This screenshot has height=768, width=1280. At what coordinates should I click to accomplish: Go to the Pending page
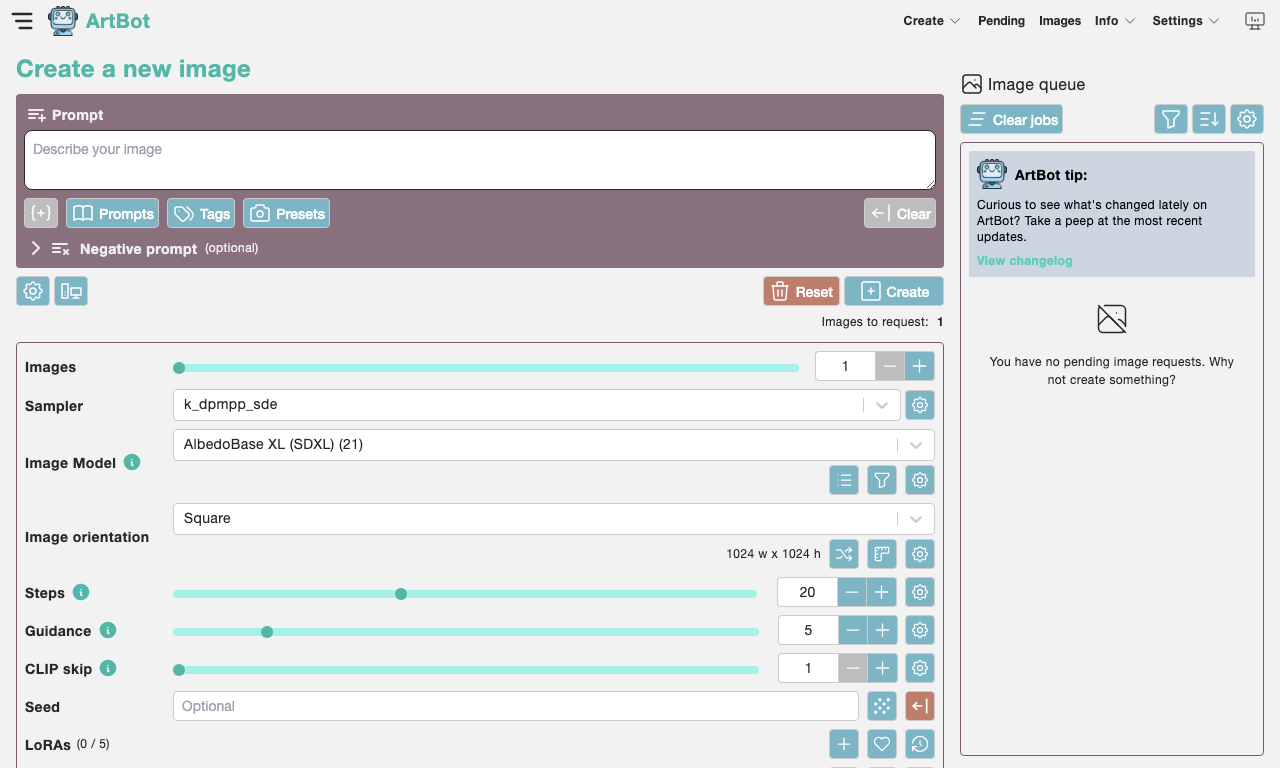[1001, 21]
